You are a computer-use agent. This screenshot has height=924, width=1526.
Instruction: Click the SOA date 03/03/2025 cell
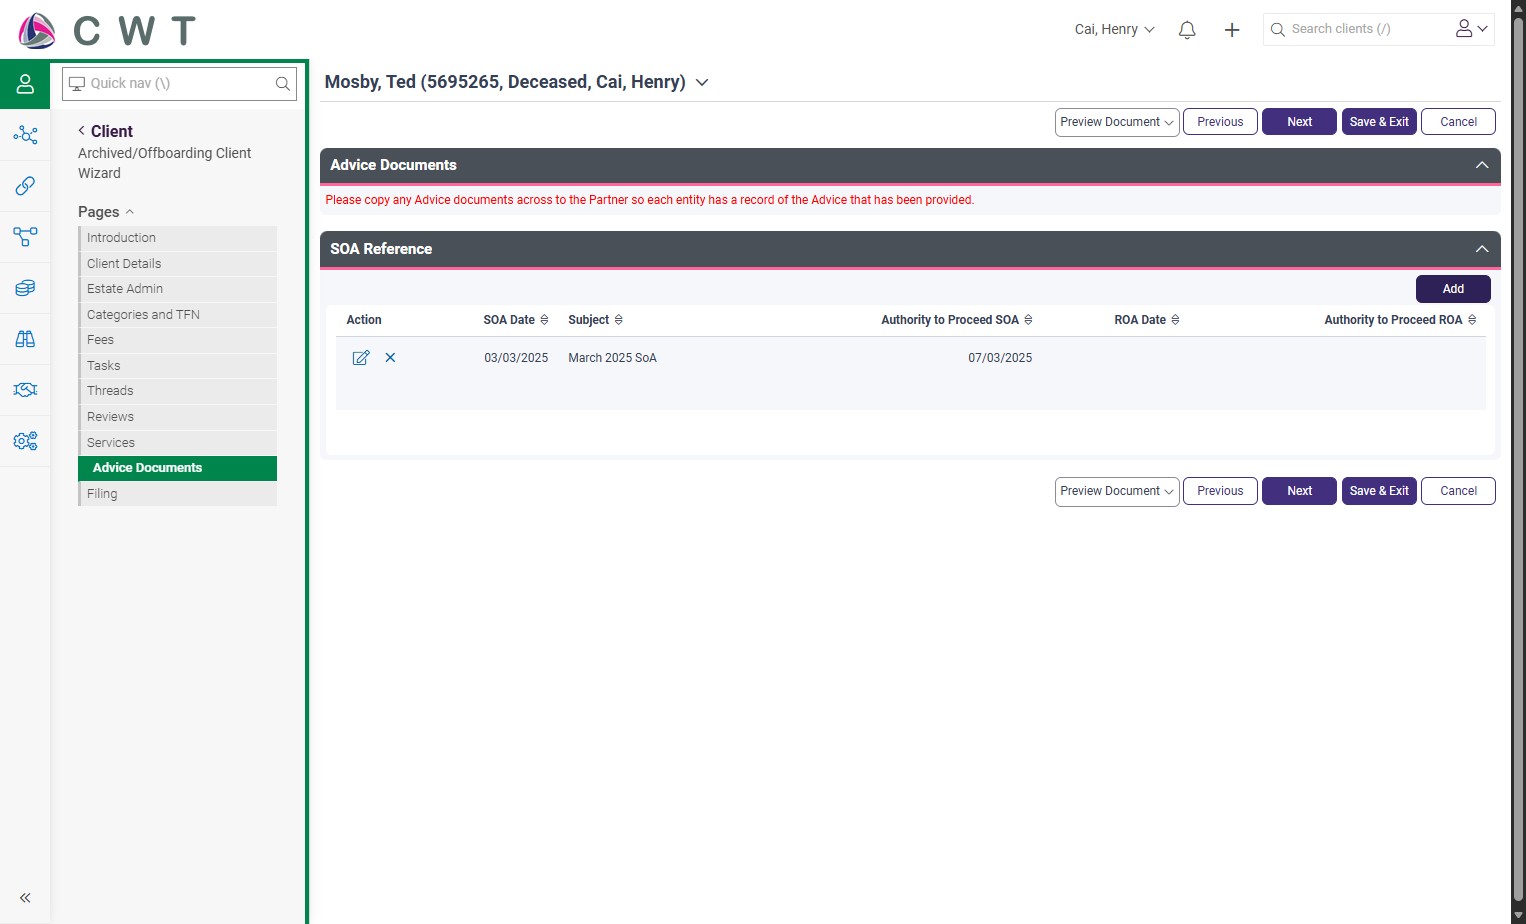pos(516,358)
